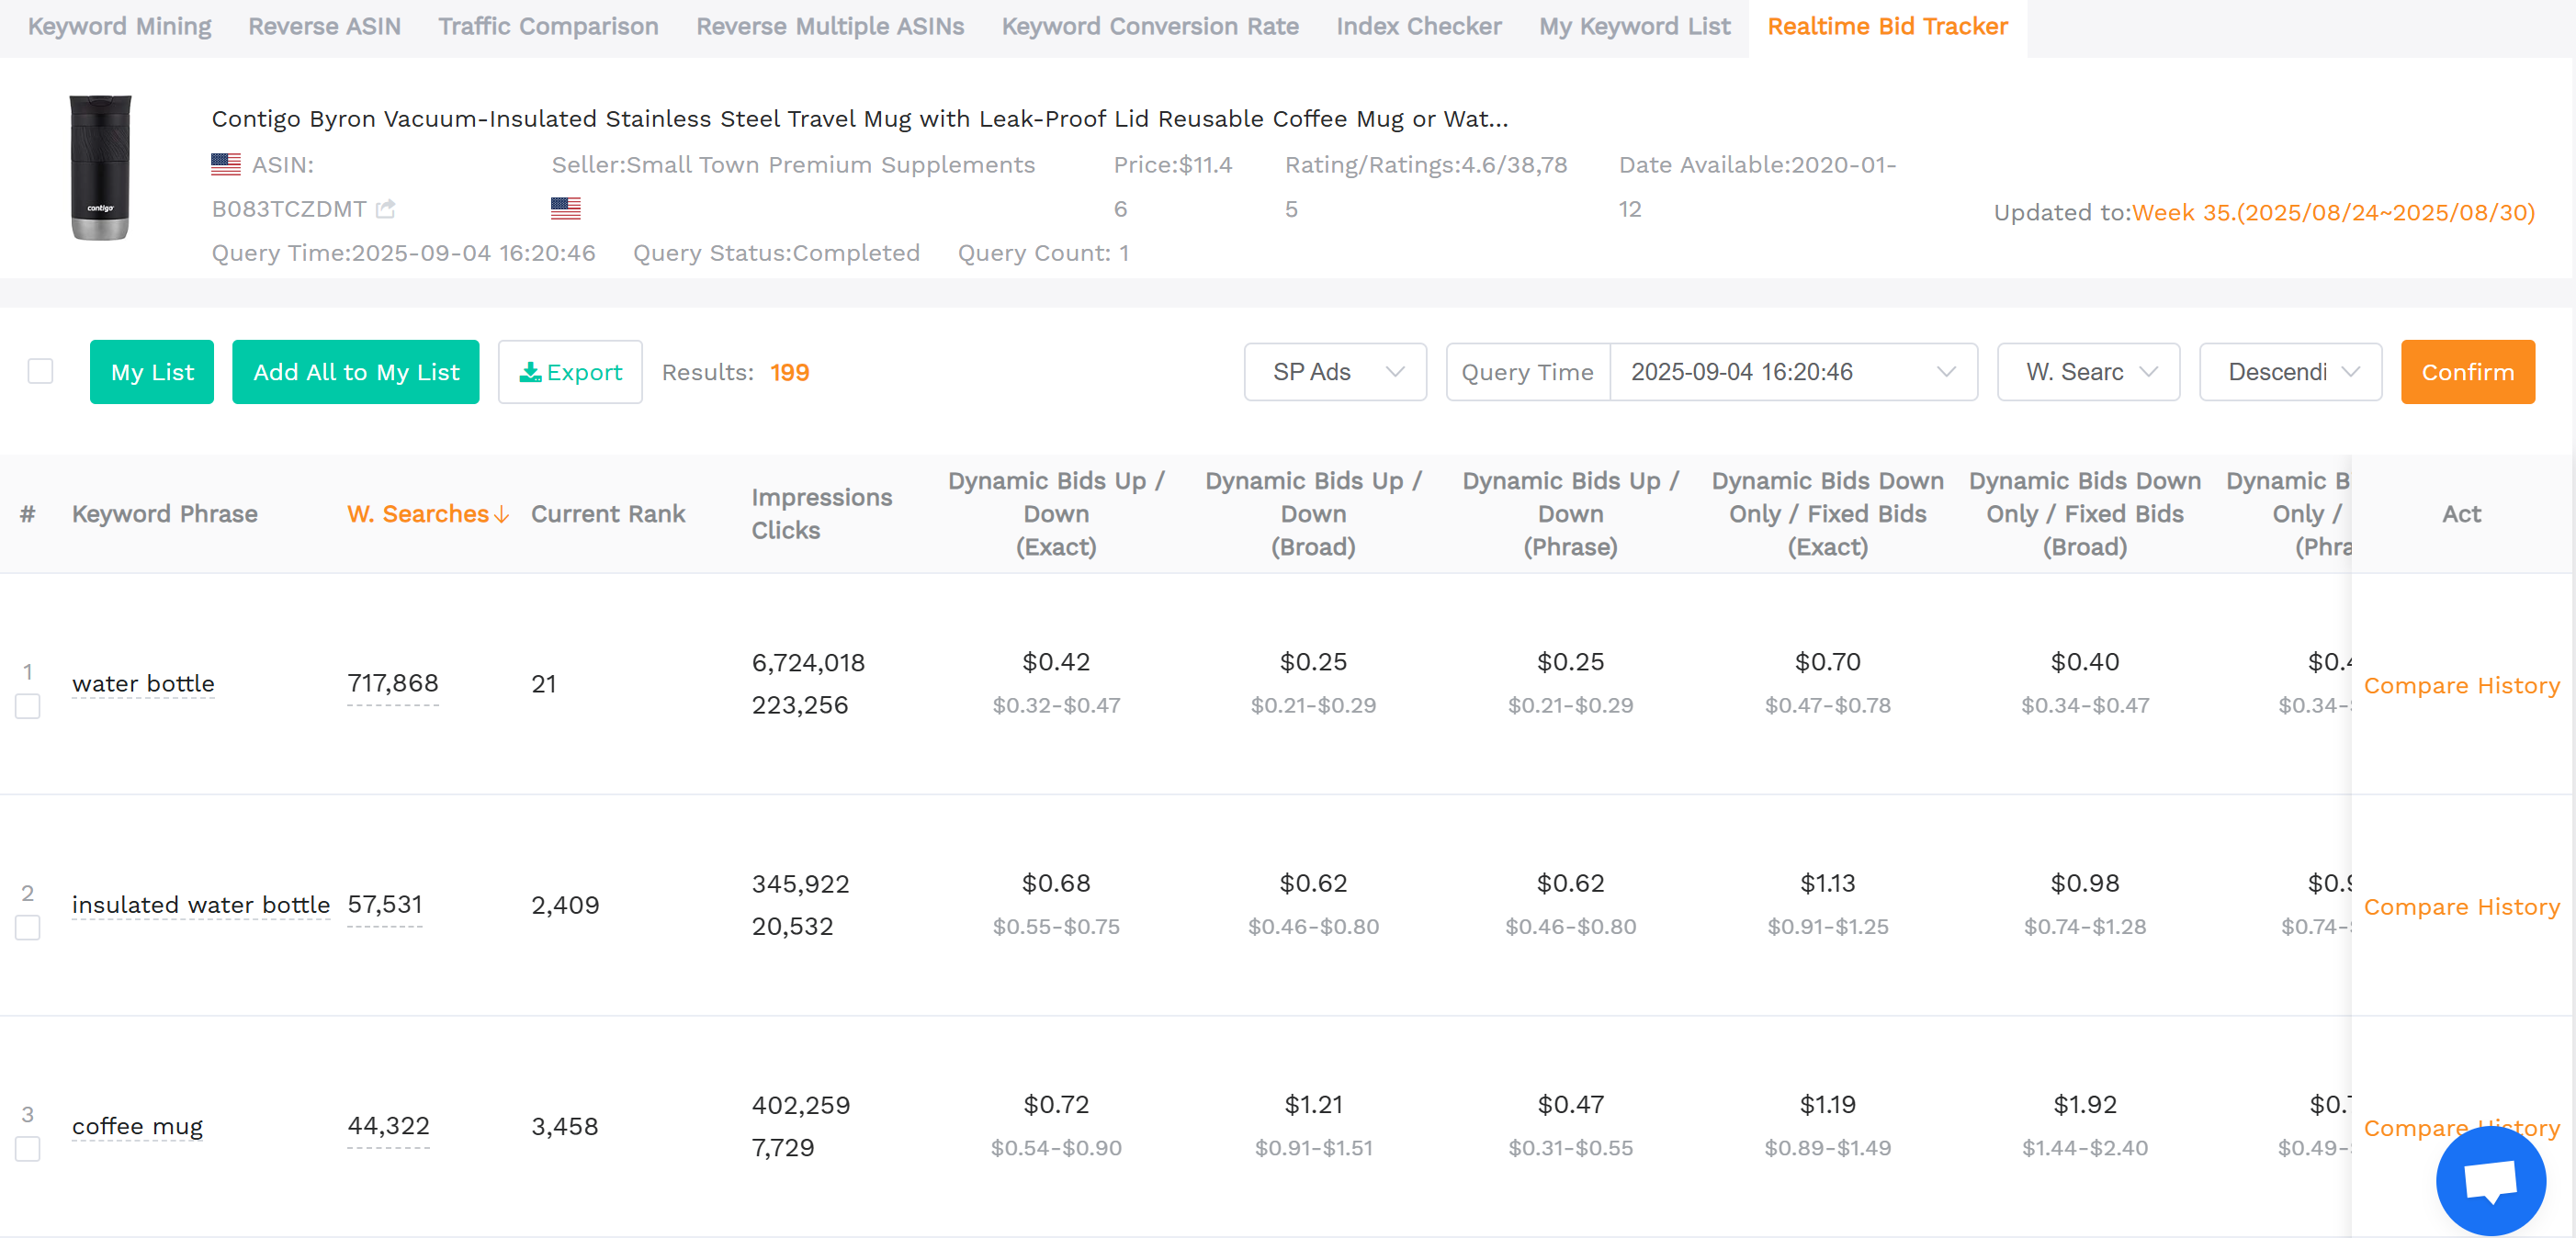Image resolution: width=2576 pixels, height=1238 pixels.
Task: Open Compare History for insulated water bottle
Action: click(2461, 906)
